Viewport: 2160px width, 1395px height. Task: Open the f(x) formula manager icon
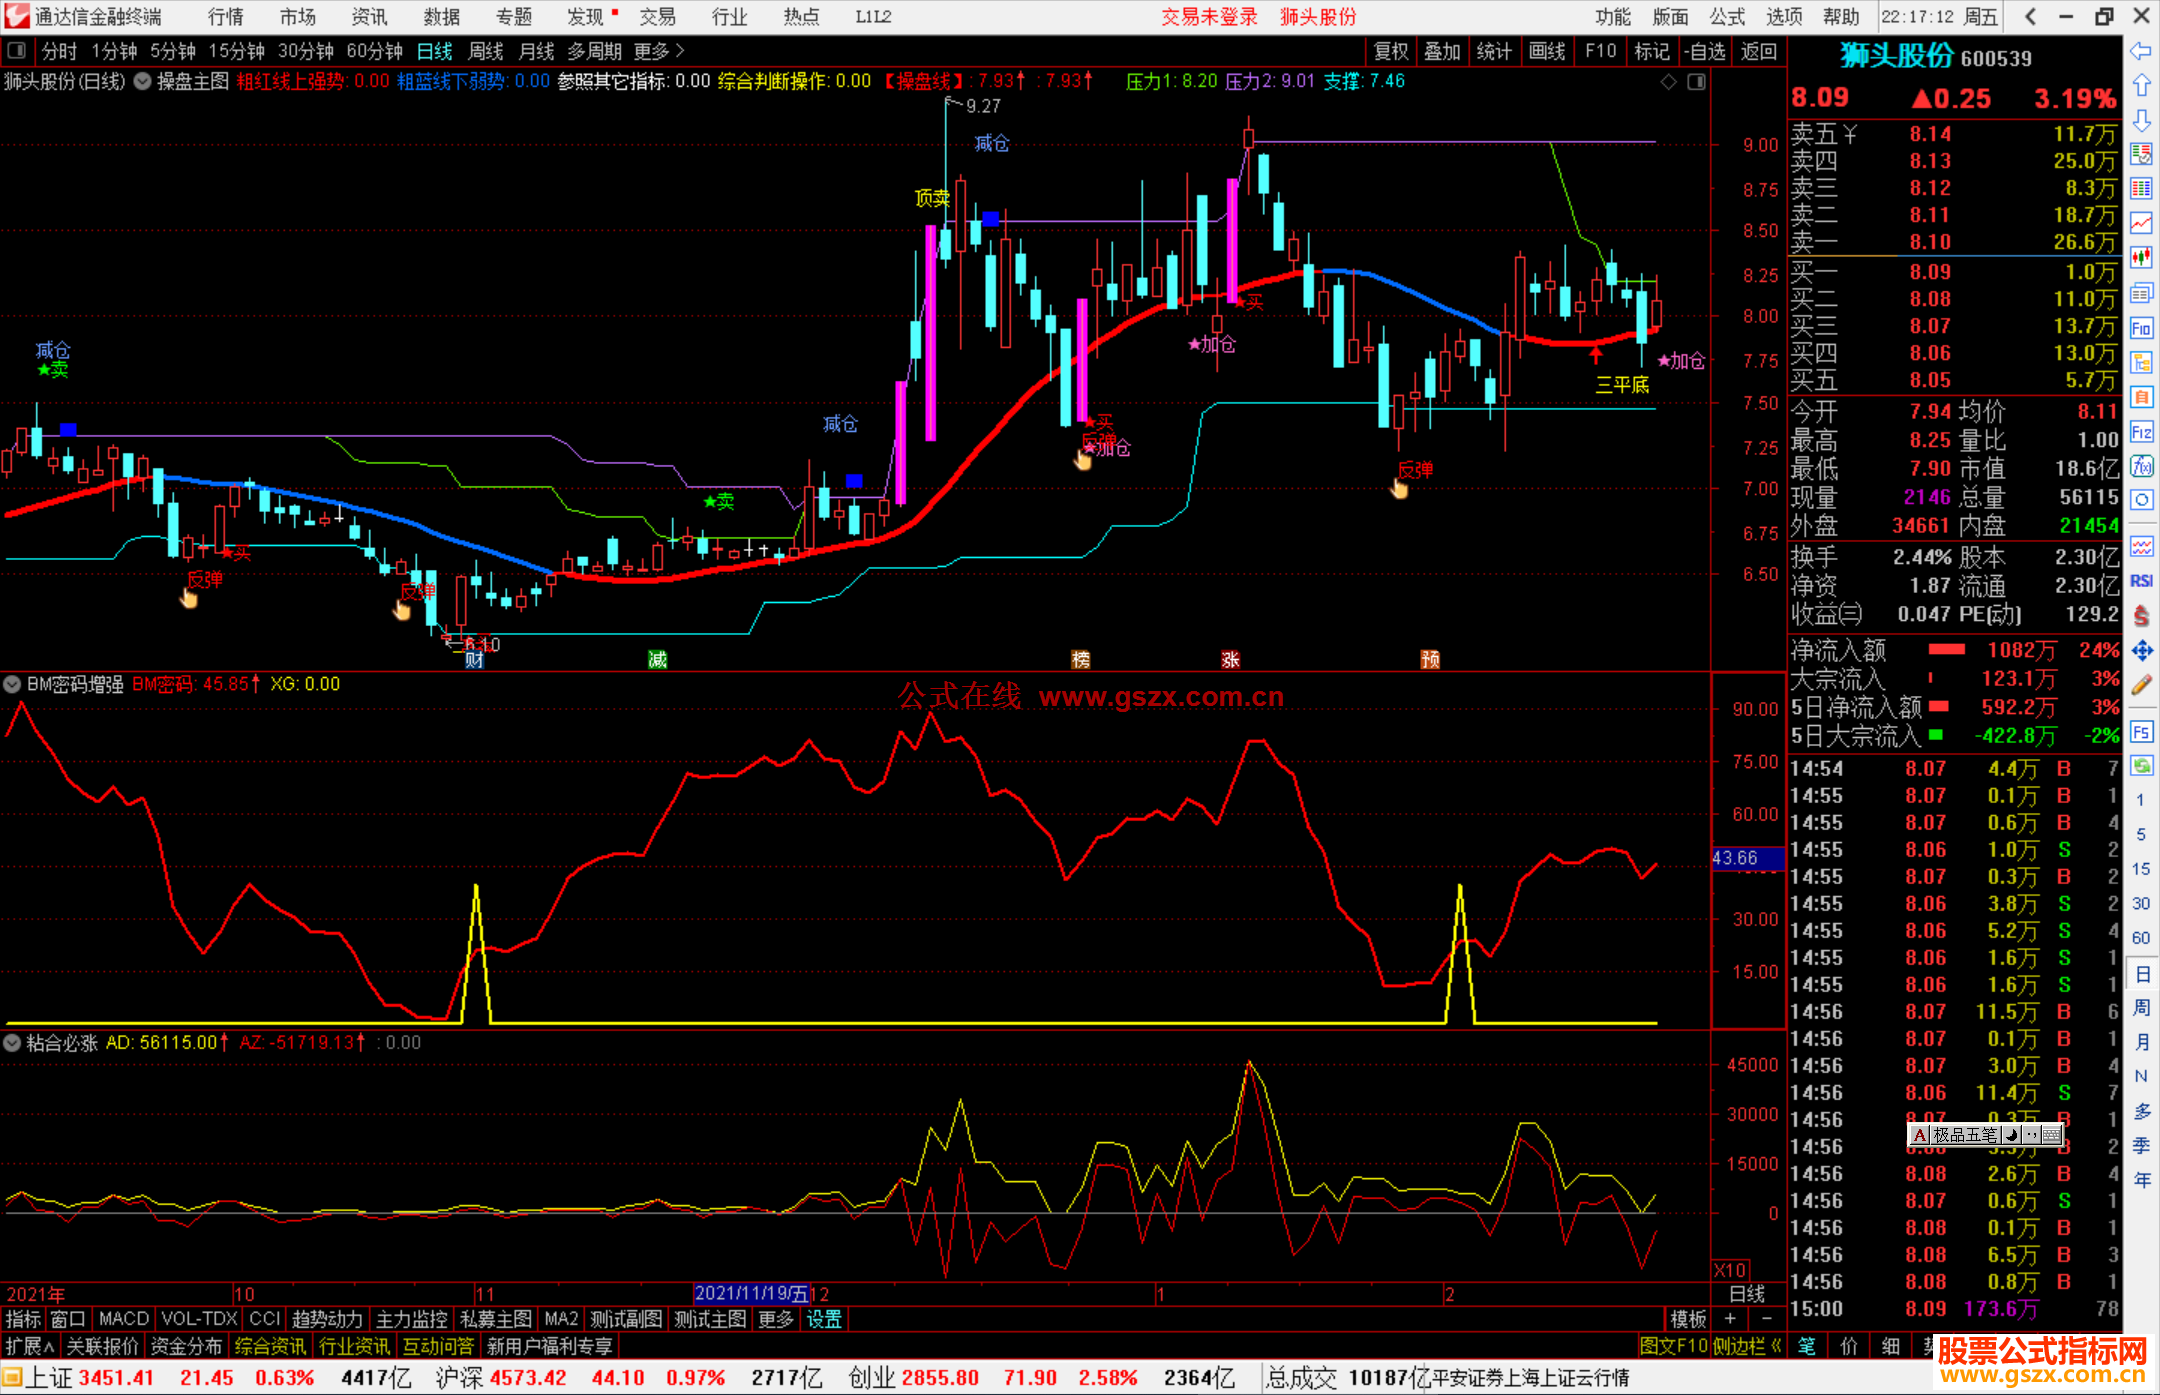coord(2141,466)
